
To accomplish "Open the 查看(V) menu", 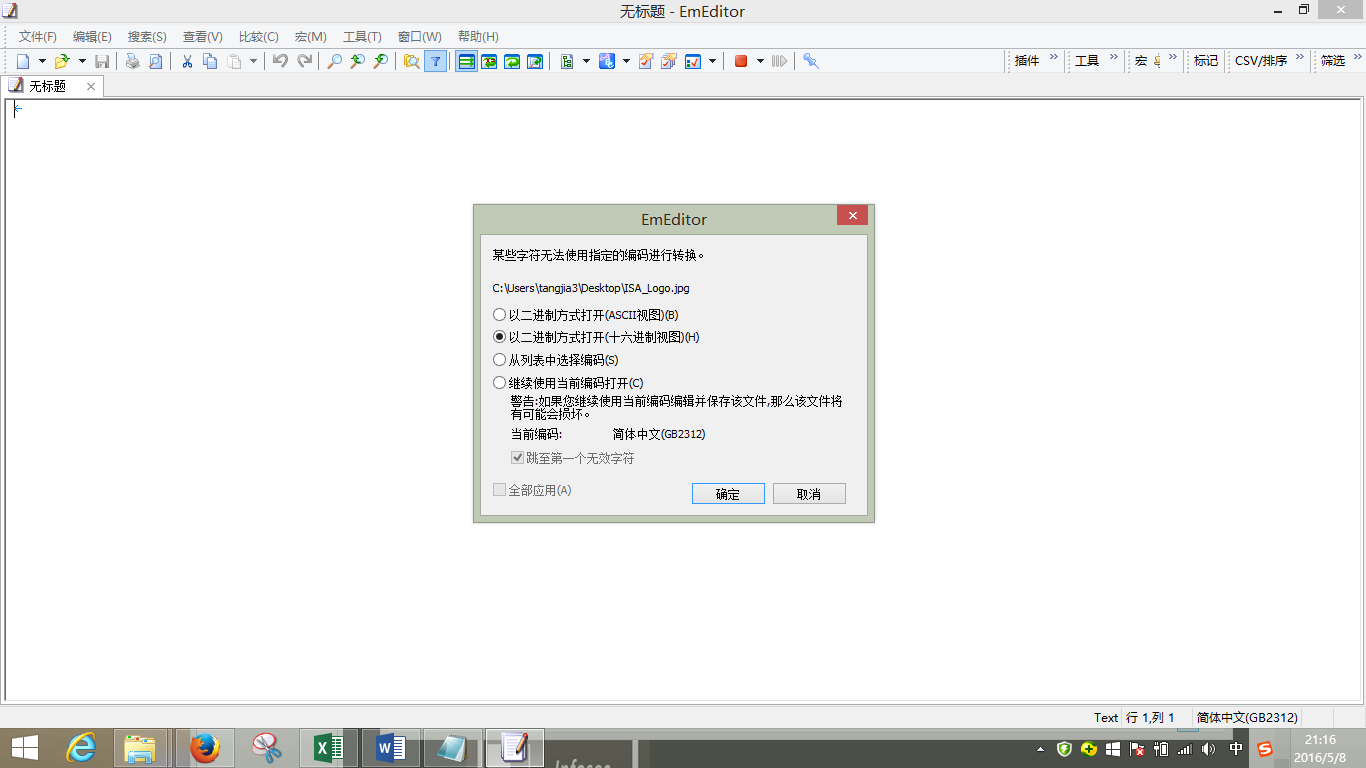I will point(202,36).
